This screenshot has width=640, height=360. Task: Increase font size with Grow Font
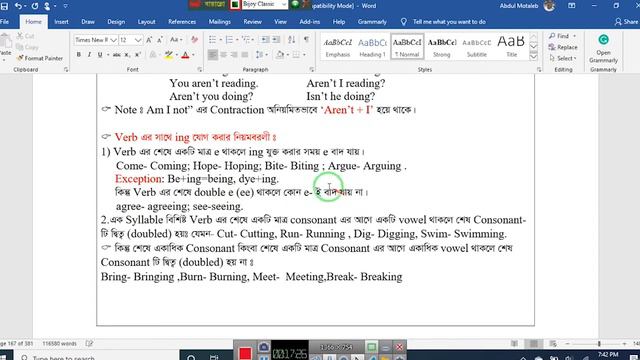tap(149, 40)
